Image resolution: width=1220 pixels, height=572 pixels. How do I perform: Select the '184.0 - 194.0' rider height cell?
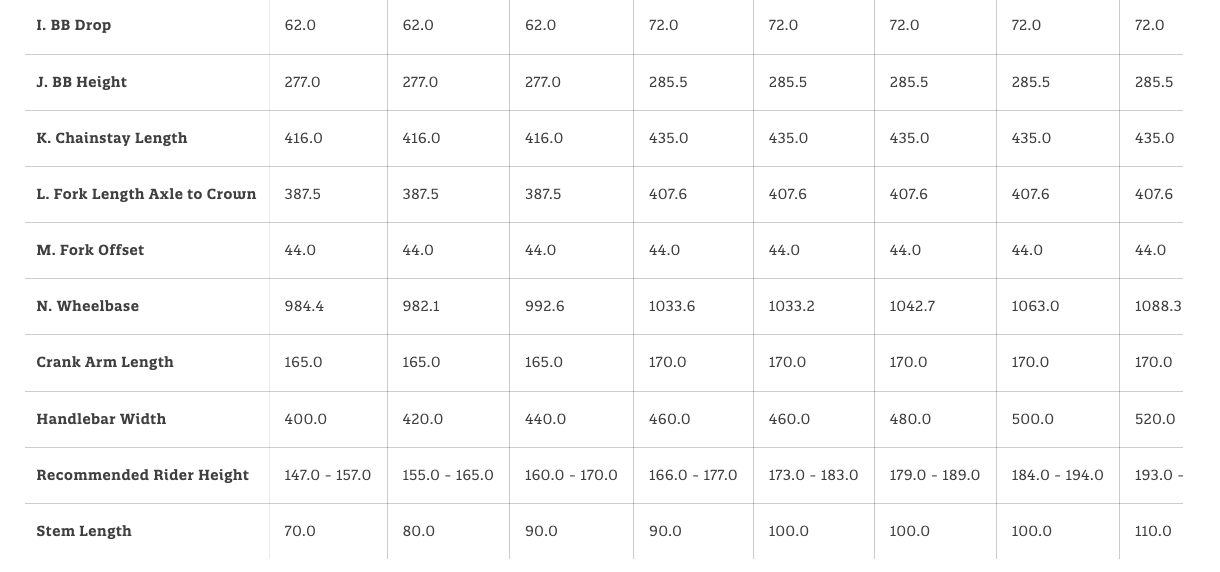click(1057, 475)
